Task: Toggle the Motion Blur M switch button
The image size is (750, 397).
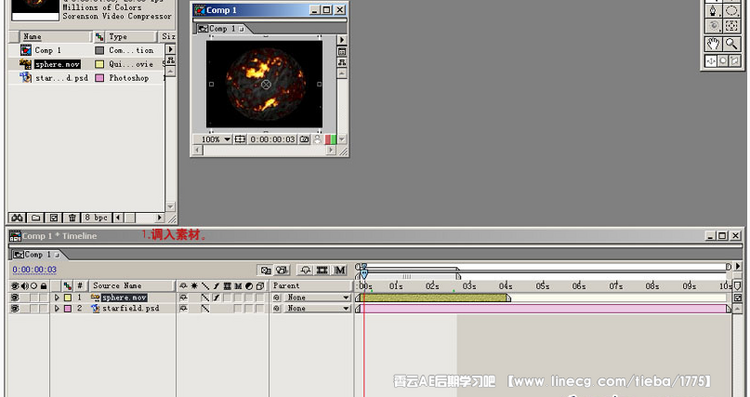Action: [x=340, y=270]
